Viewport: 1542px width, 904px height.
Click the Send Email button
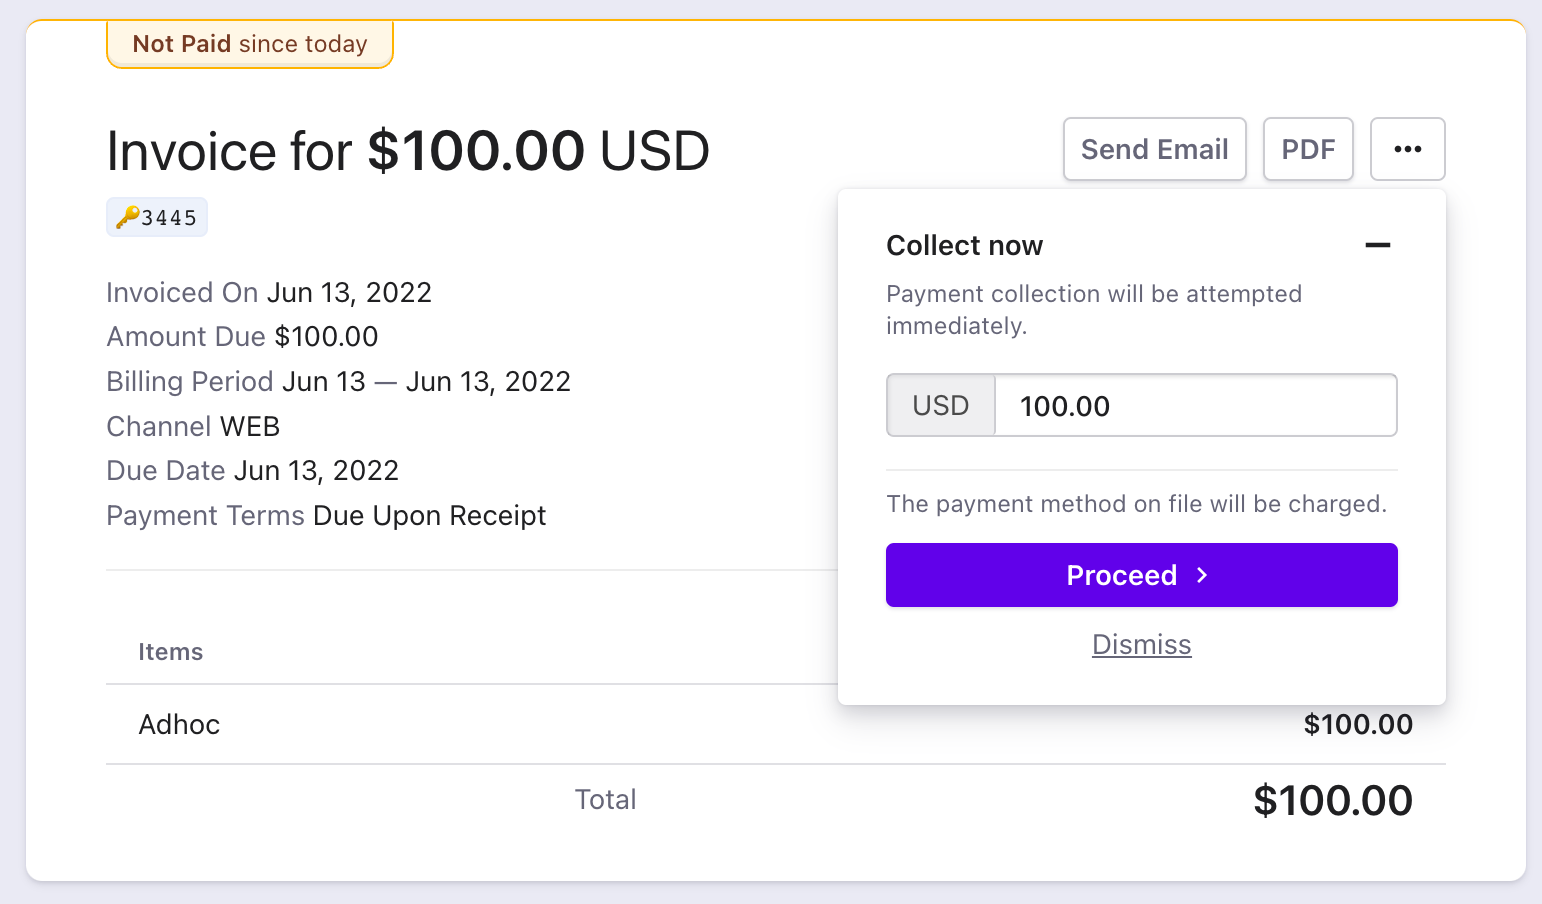1154,149
